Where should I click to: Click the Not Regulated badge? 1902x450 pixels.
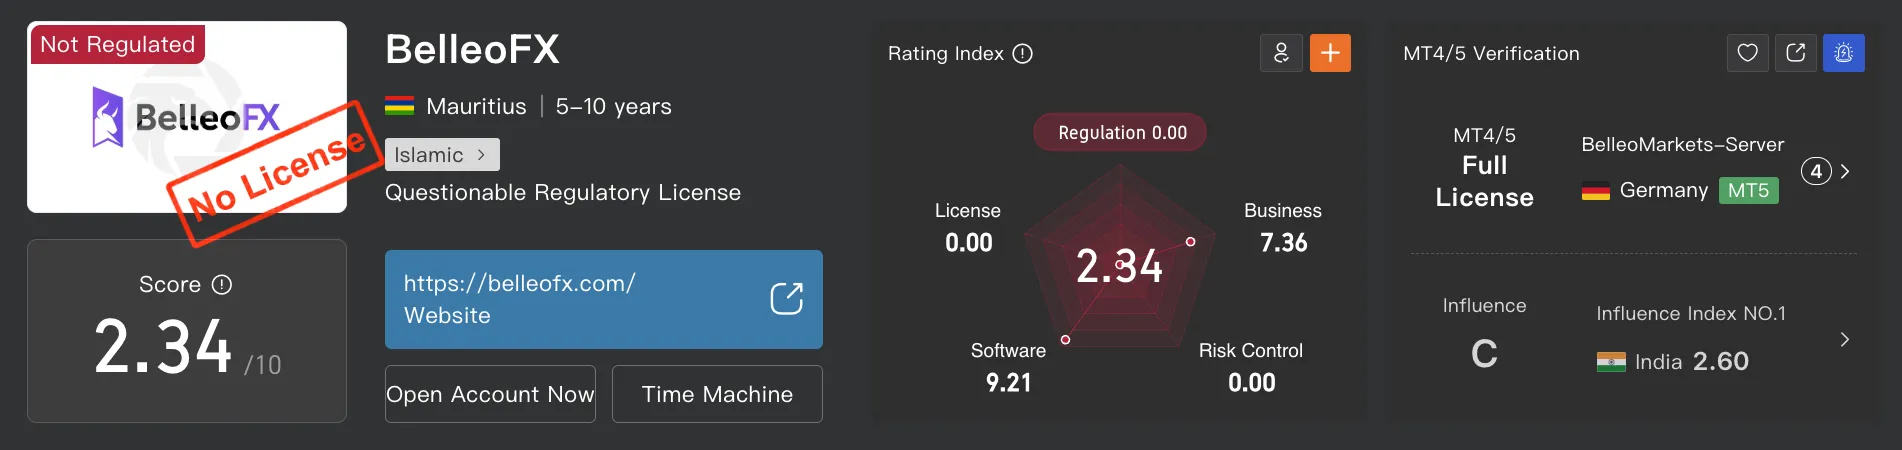click(118, 44)
